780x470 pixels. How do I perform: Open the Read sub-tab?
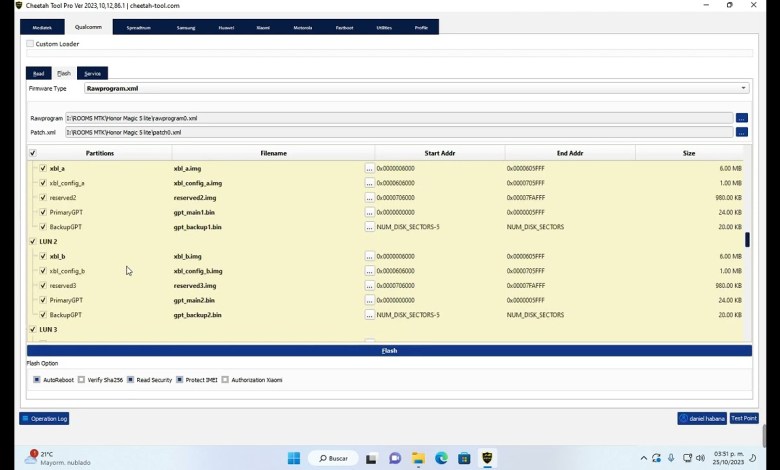coord(39,73)
